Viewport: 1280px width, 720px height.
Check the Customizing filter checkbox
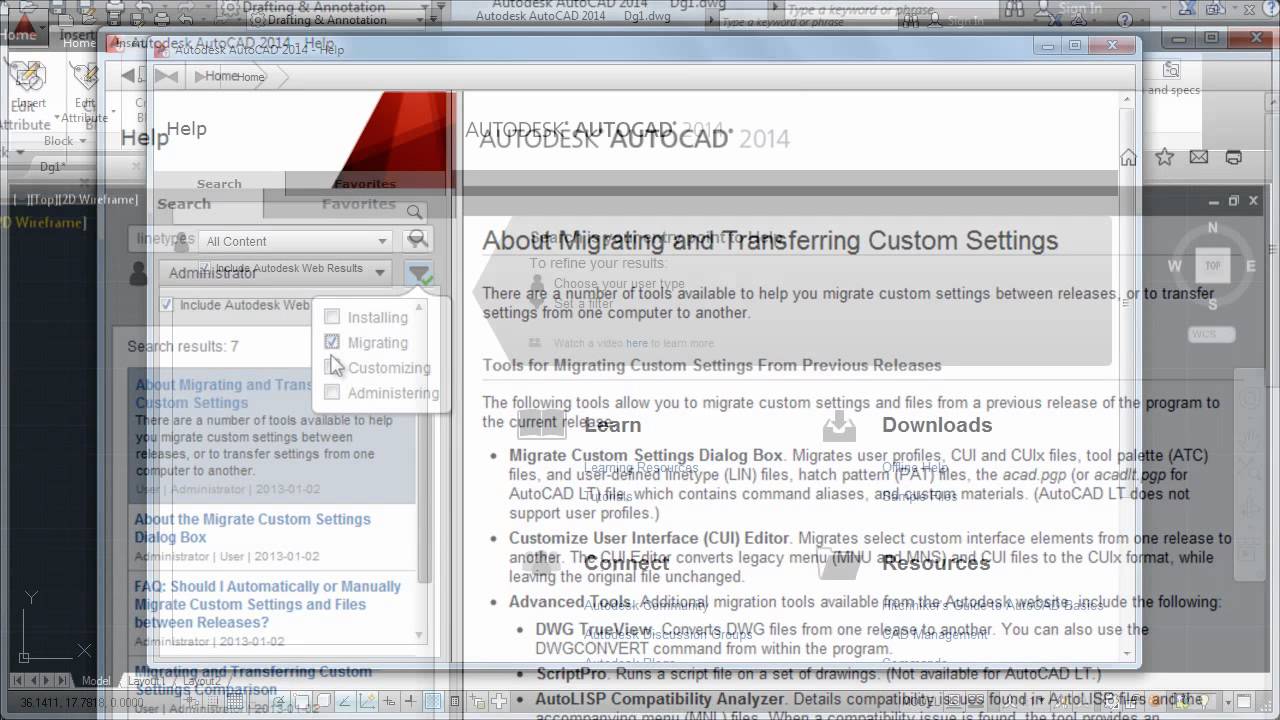(x=332, y=367)
